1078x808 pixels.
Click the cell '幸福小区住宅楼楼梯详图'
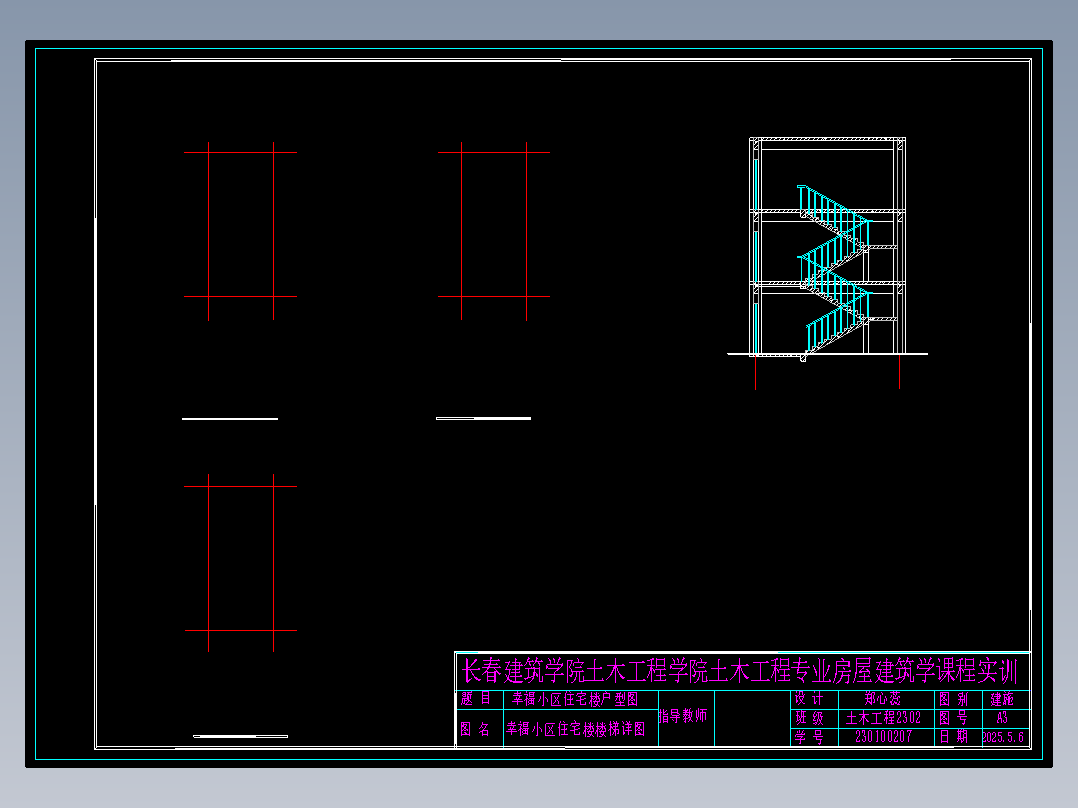tap(575, 729)
